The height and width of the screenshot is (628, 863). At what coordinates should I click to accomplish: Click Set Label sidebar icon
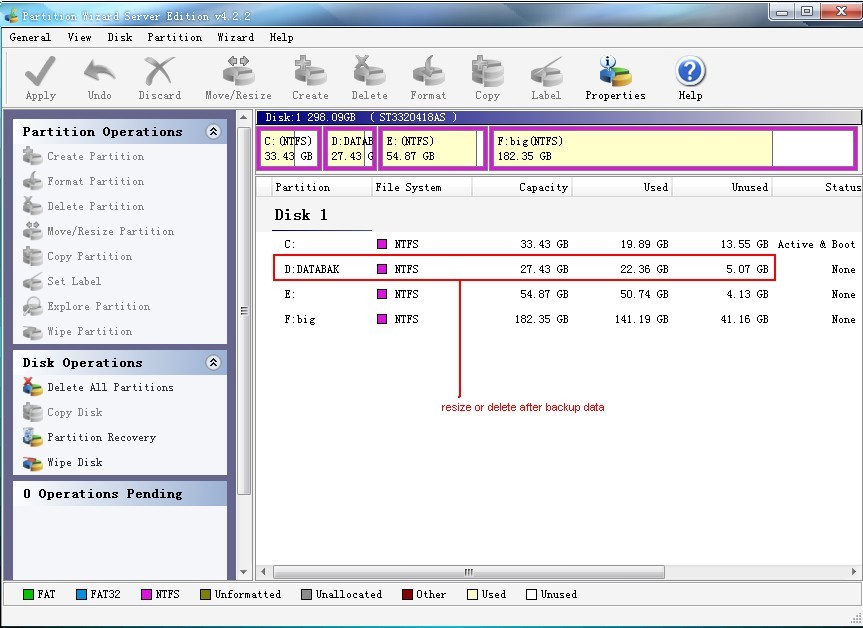click(x=32, y=281)
